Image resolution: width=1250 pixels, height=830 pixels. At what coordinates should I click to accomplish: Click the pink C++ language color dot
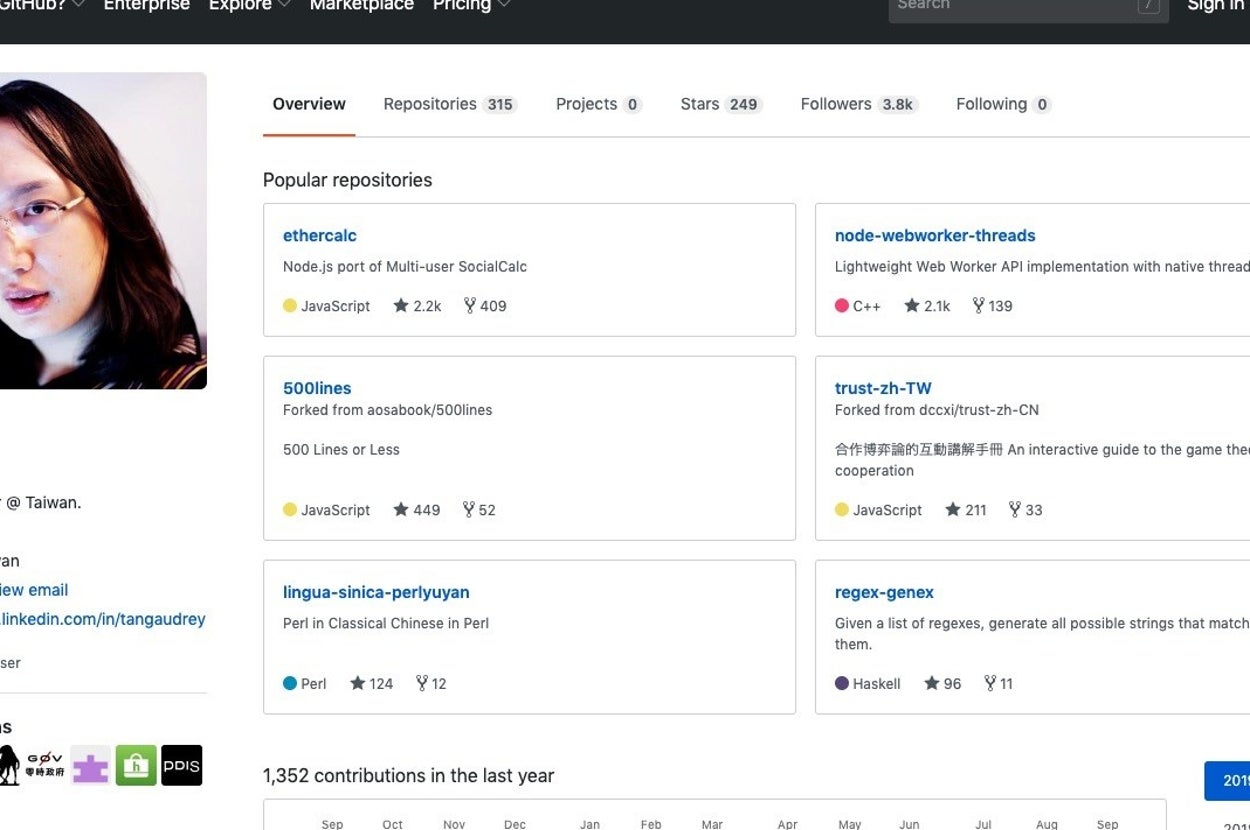(x=842, y=306)
